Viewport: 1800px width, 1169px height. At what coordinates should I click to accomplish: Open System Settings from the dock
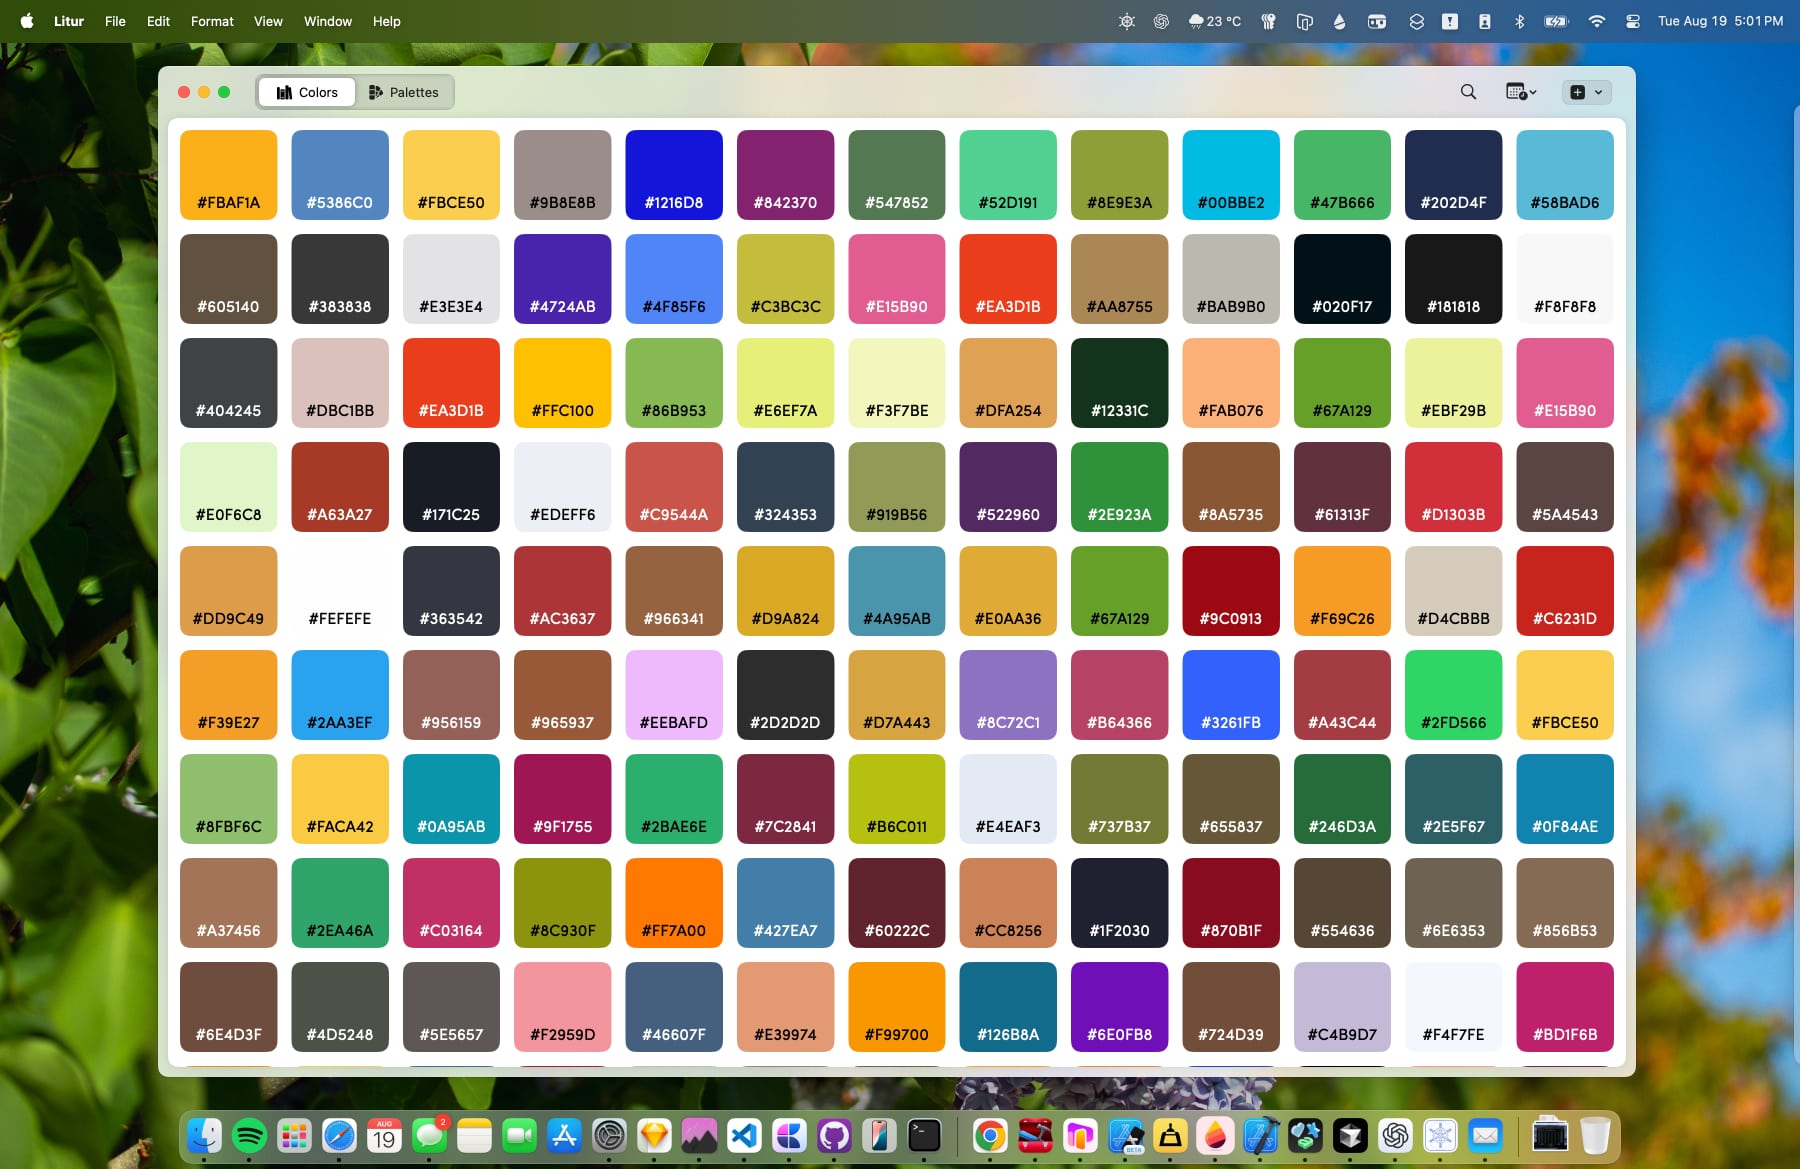tap(609, 1136)
